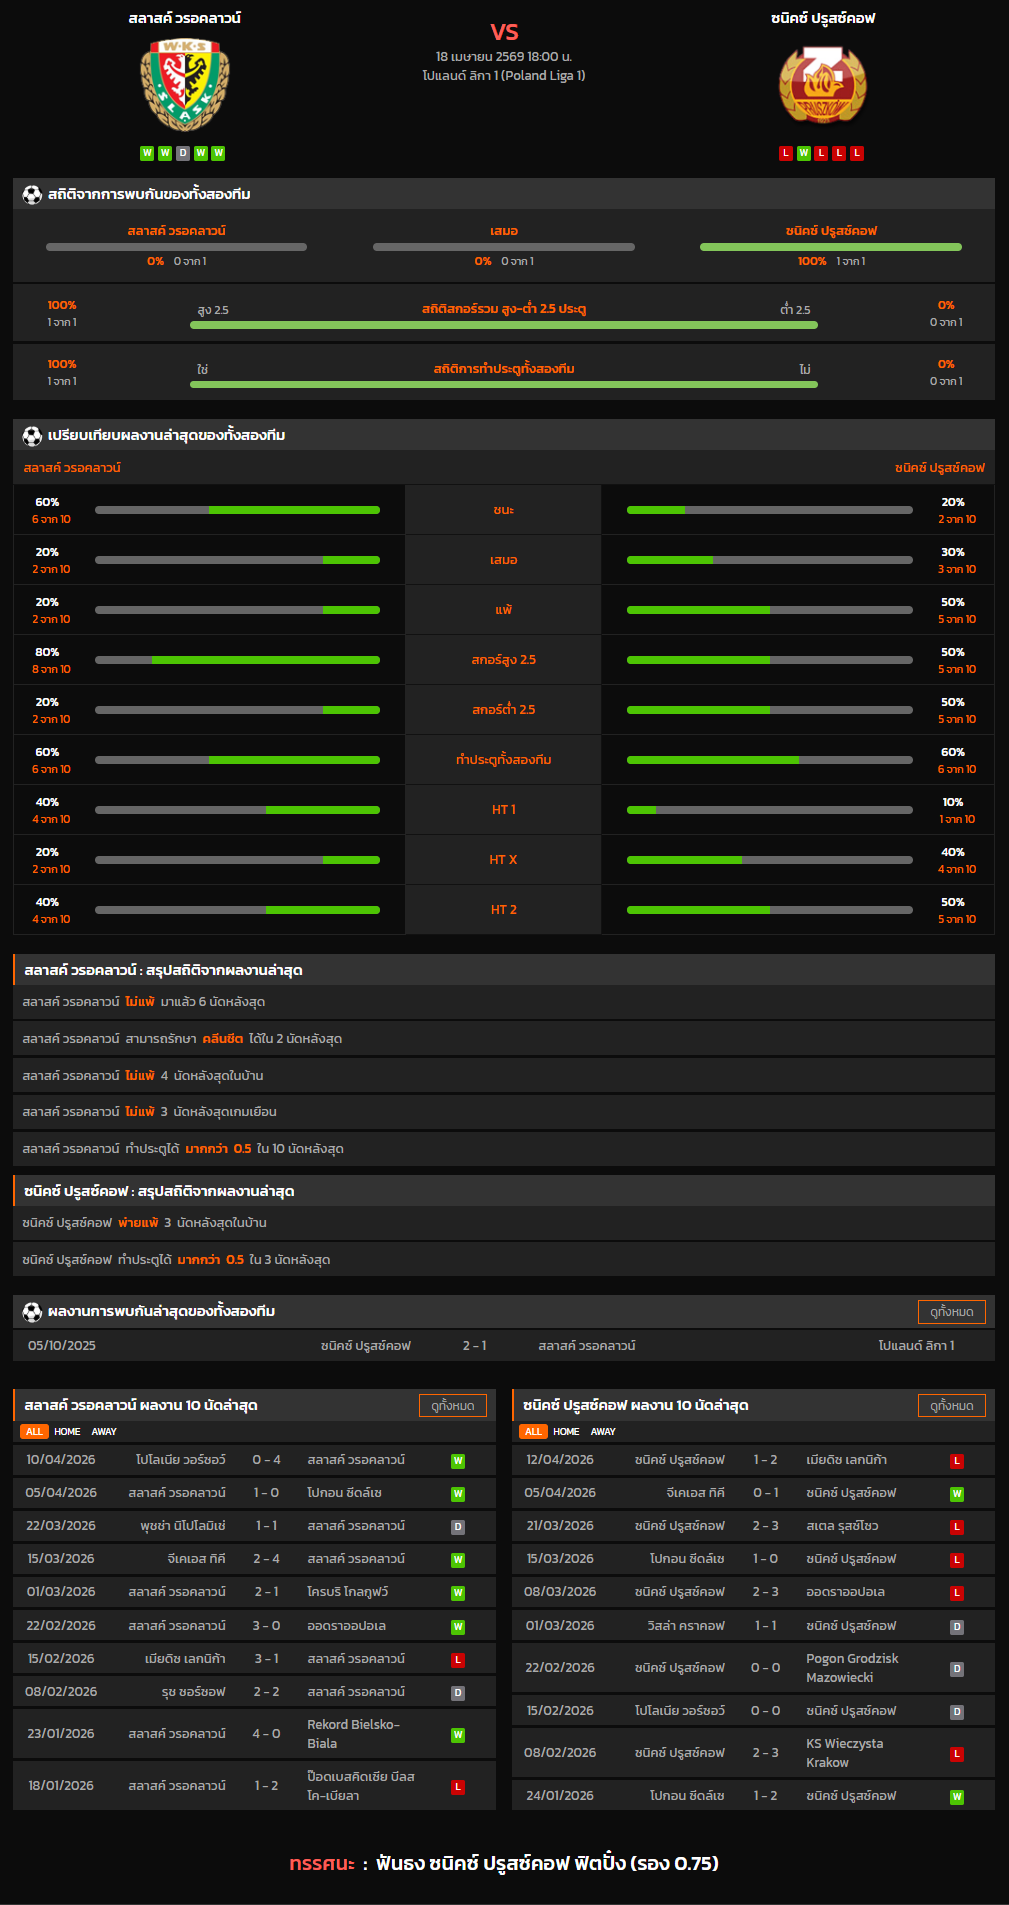This screenshot has width=1009, height=1905.
Task: Open 'ดูทั้งหมด' button in head-to-head results section
Action: [951, 1311]
